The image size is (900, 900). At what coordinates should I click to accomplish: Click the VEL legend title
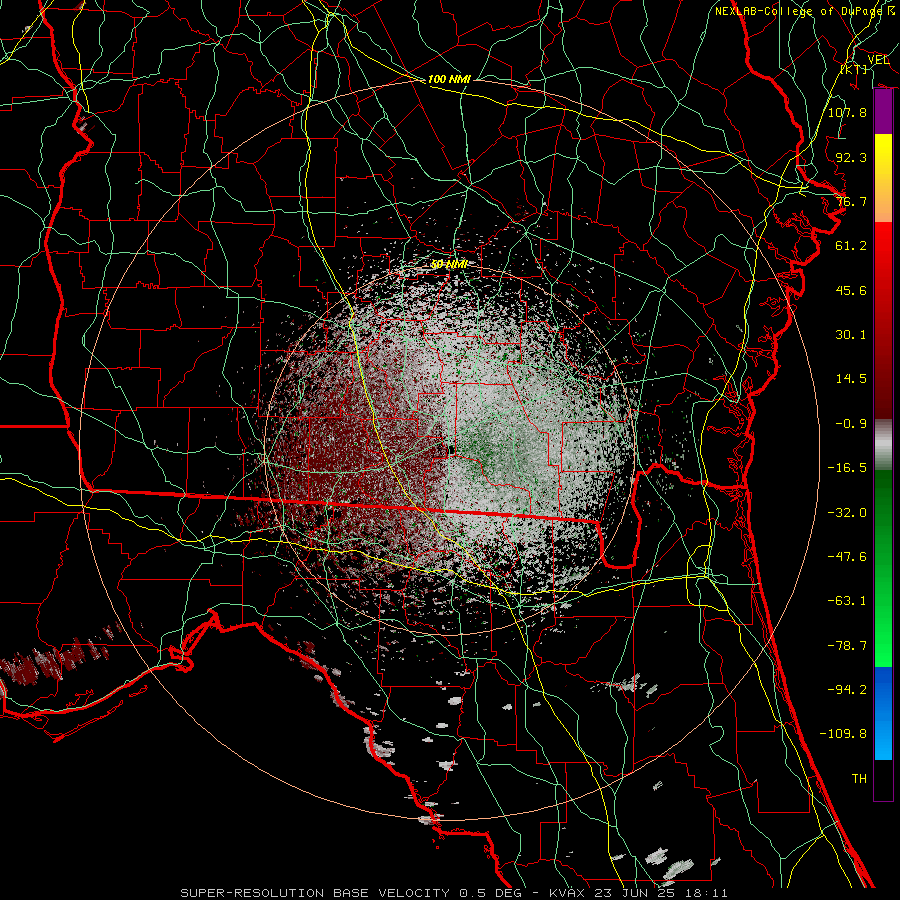(x=878, y=60)
